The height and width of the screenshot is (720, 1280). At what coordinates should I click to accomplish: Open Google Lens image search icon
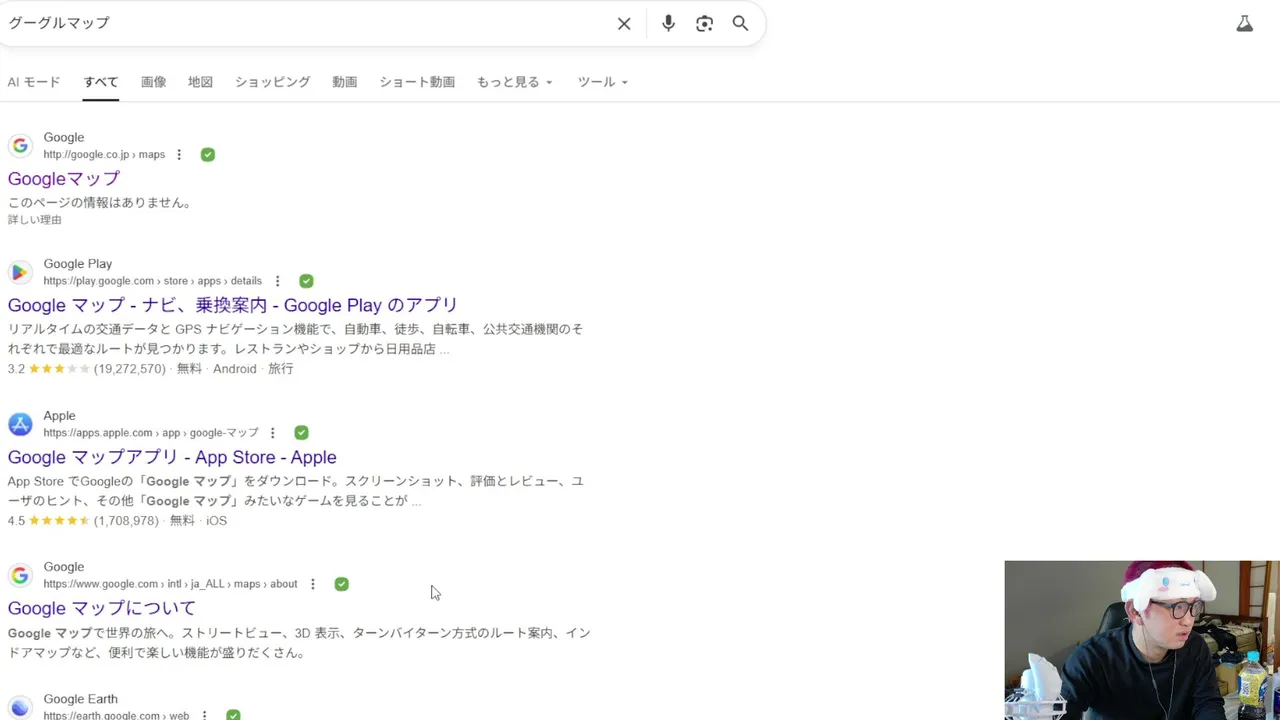pos(705,23)
